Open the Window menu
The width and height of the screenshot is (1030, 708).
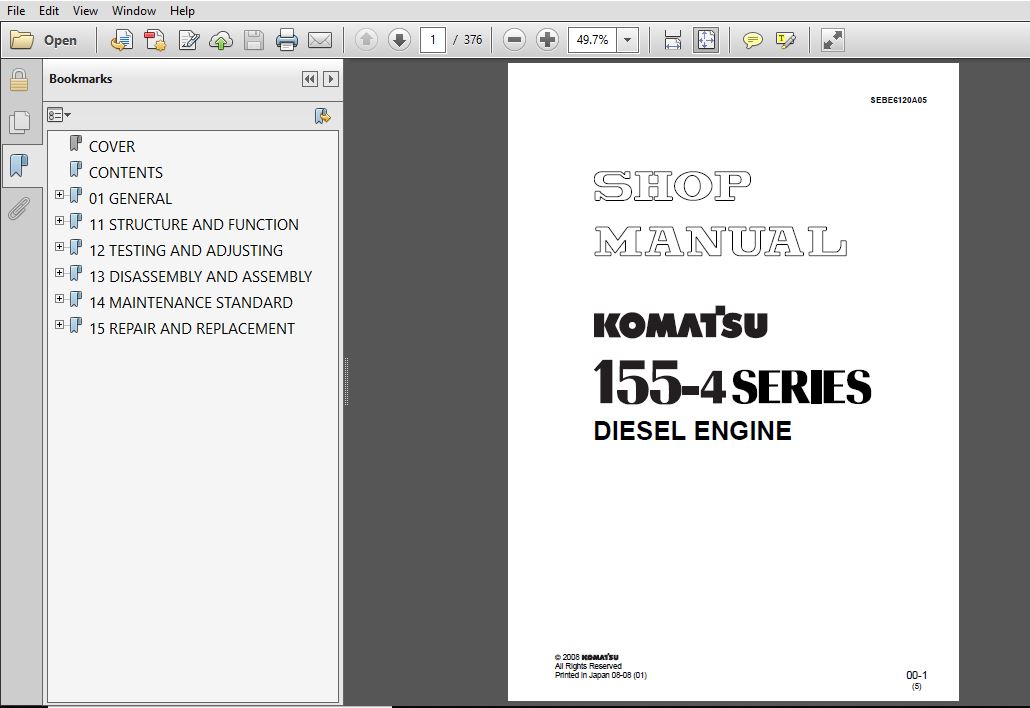tap(134, 11)
